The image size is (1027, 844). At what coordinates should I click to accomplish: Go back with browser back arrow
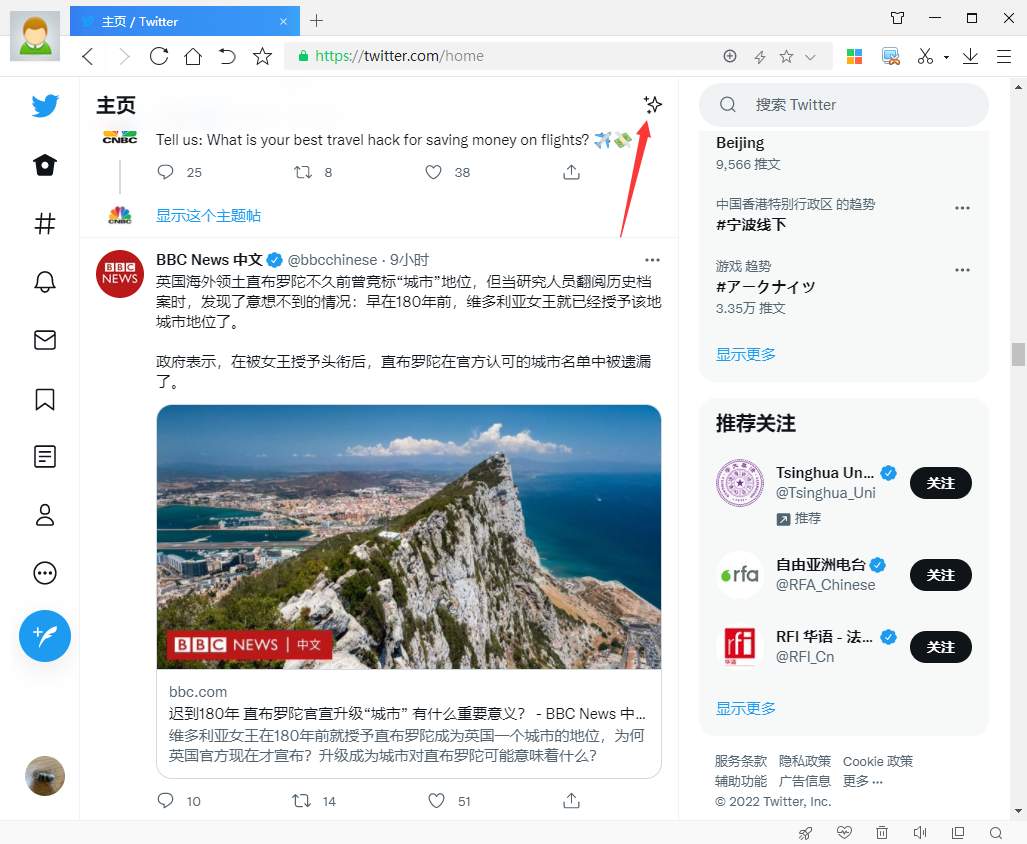click(88, 56)
